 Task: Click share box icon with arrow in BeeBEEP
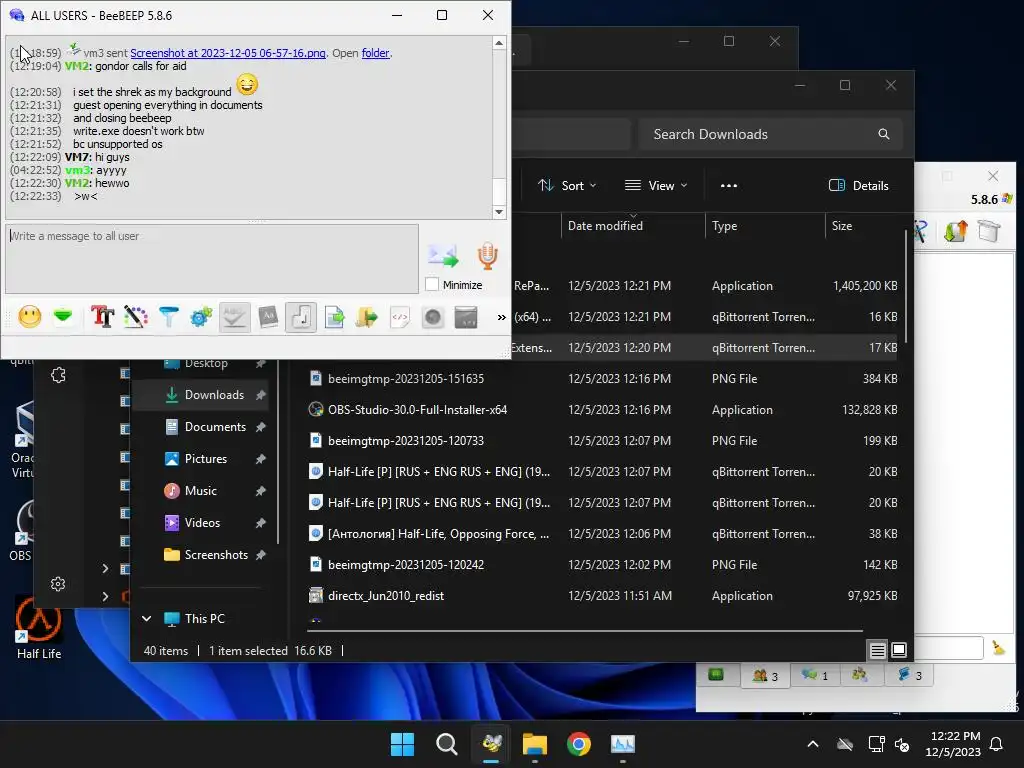(955, 231)
